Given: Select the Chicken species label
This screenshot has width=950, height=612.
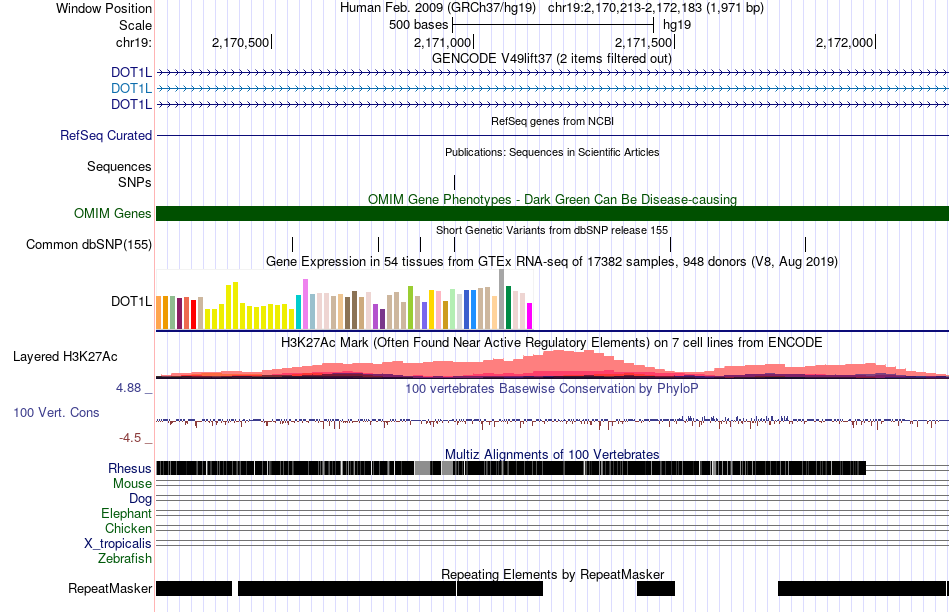Looking at the screenshot, I should pyautogui.click(x=128, y=528).
